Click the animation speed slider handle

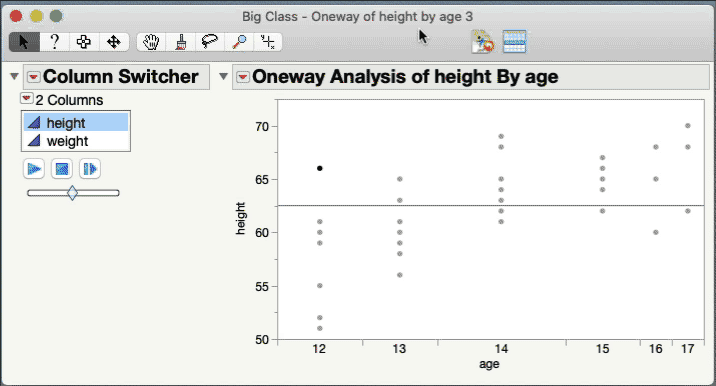72,193
